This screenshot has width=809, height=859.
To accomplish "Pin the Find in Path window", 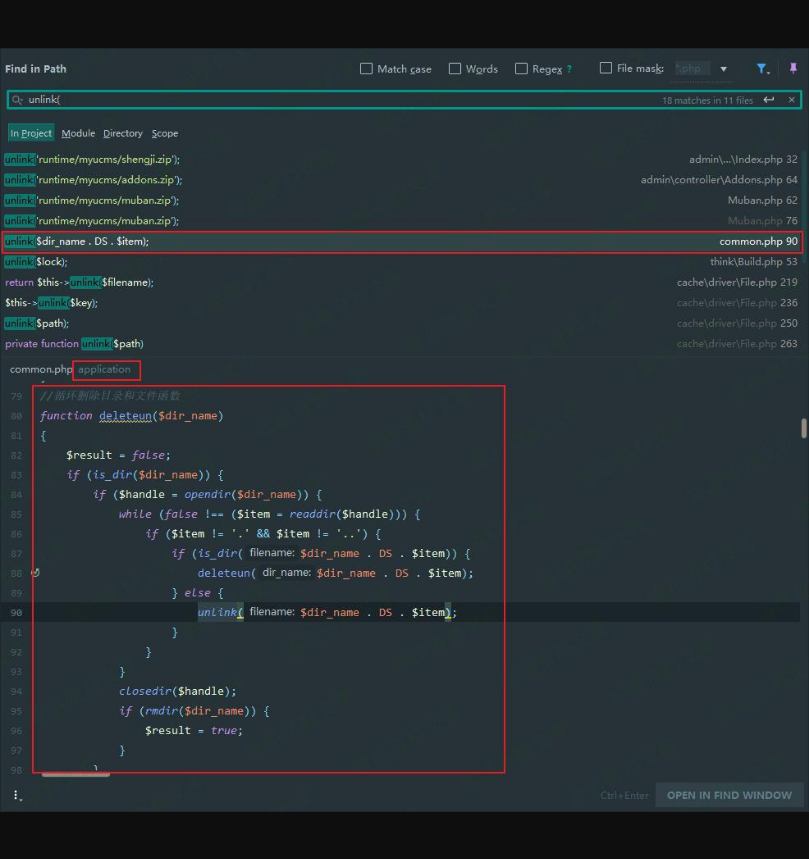I will [793, 69].
